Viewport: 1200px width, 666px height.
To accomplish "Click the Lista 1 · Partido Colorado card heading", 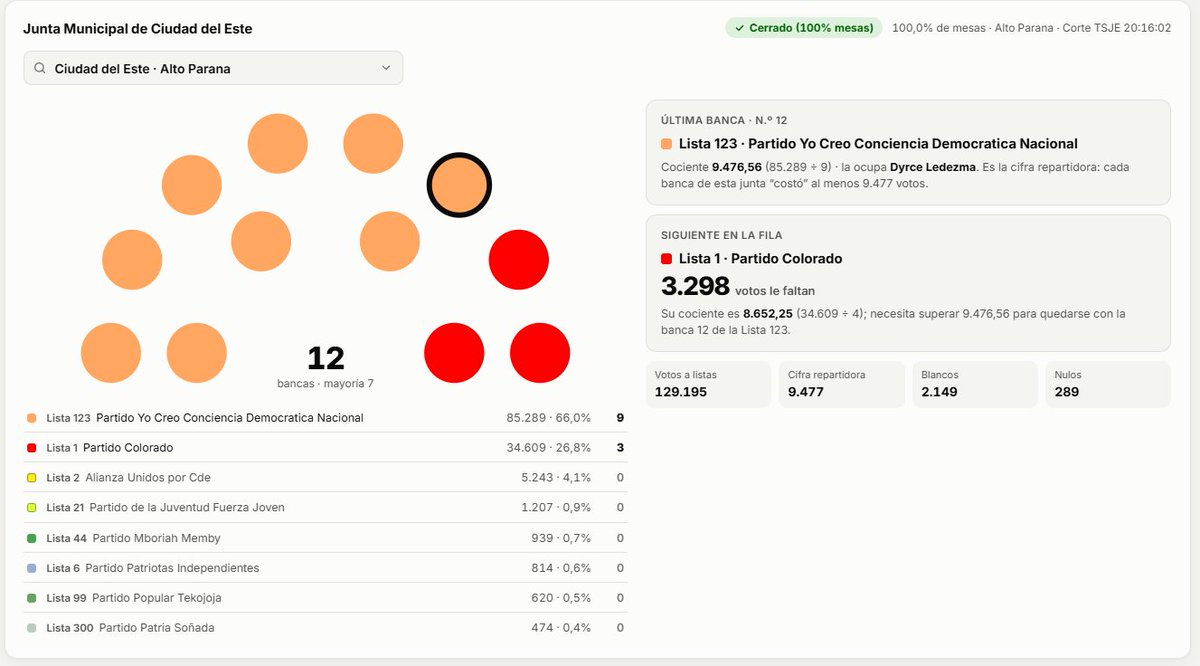I will coord(761,259).
